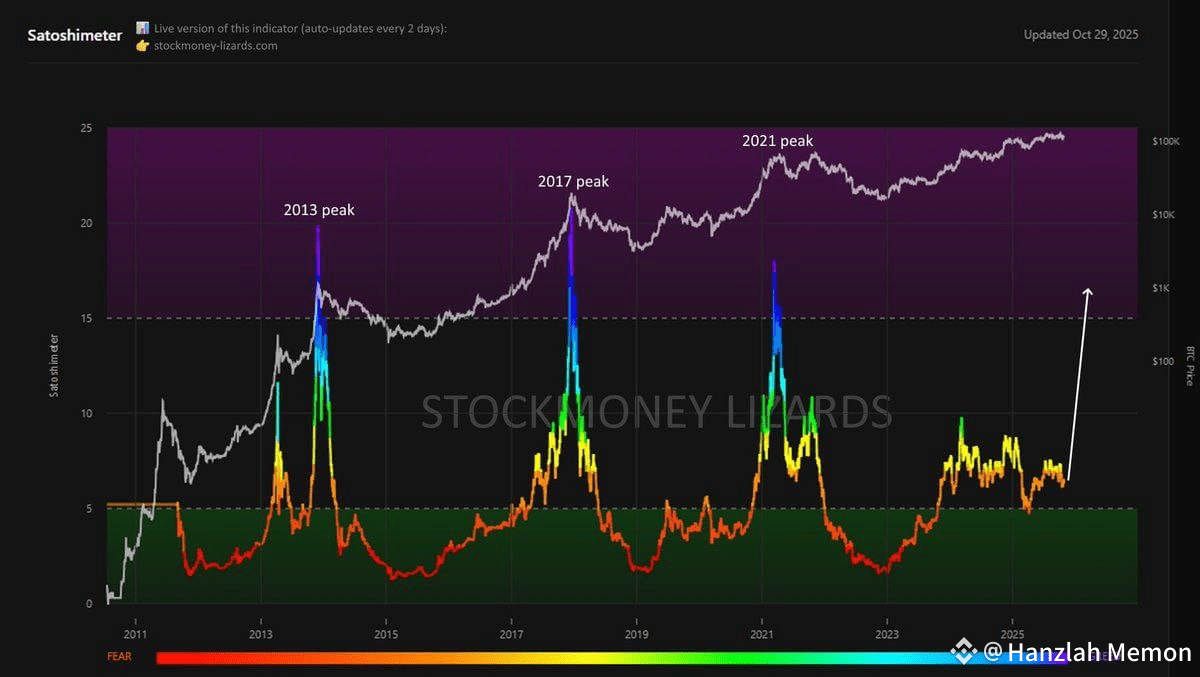Click the pointing hand emoji icon
The width and height of the screenshot is (1200, 677).
[x=142, y=45]
